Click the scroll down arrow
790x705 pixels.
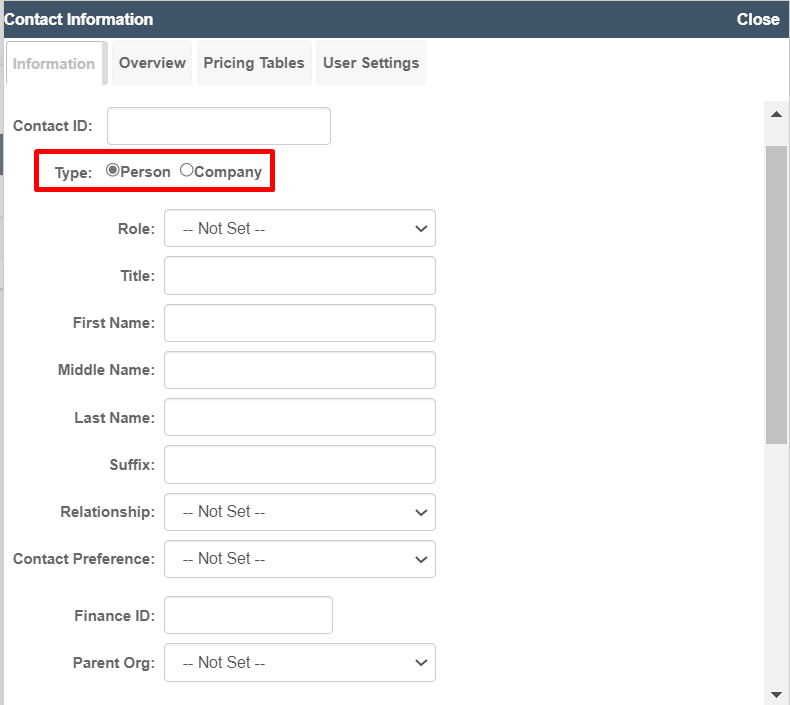(x=776, y=695)
